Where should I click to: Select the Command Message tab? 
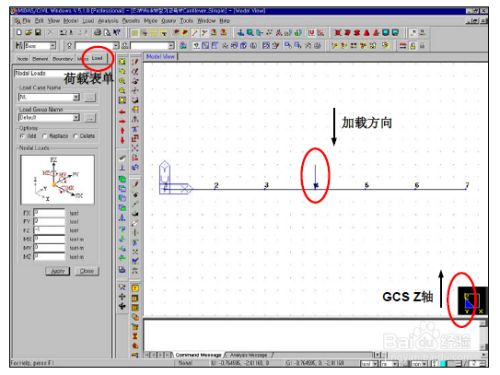[x=198, y=355]
